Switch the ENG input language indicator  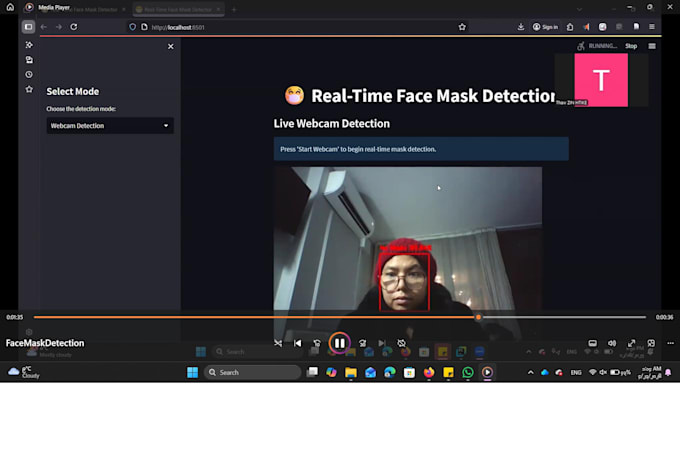tap(576, 373)
